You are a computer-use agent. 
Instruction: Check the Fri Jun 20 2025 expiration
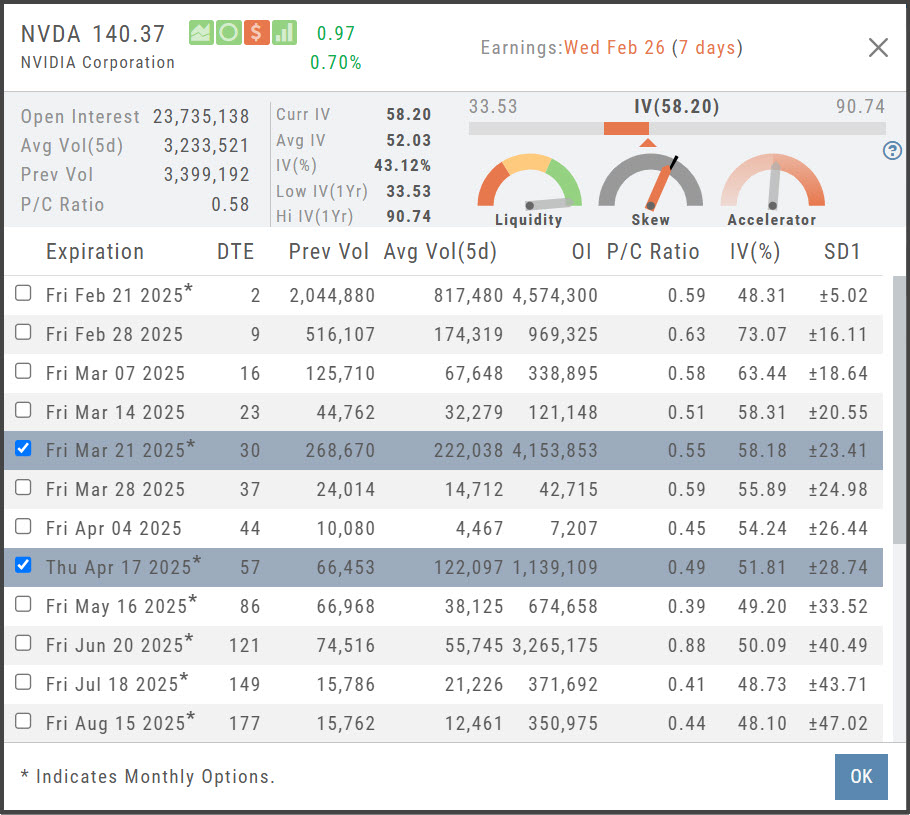tap(23, 643)
